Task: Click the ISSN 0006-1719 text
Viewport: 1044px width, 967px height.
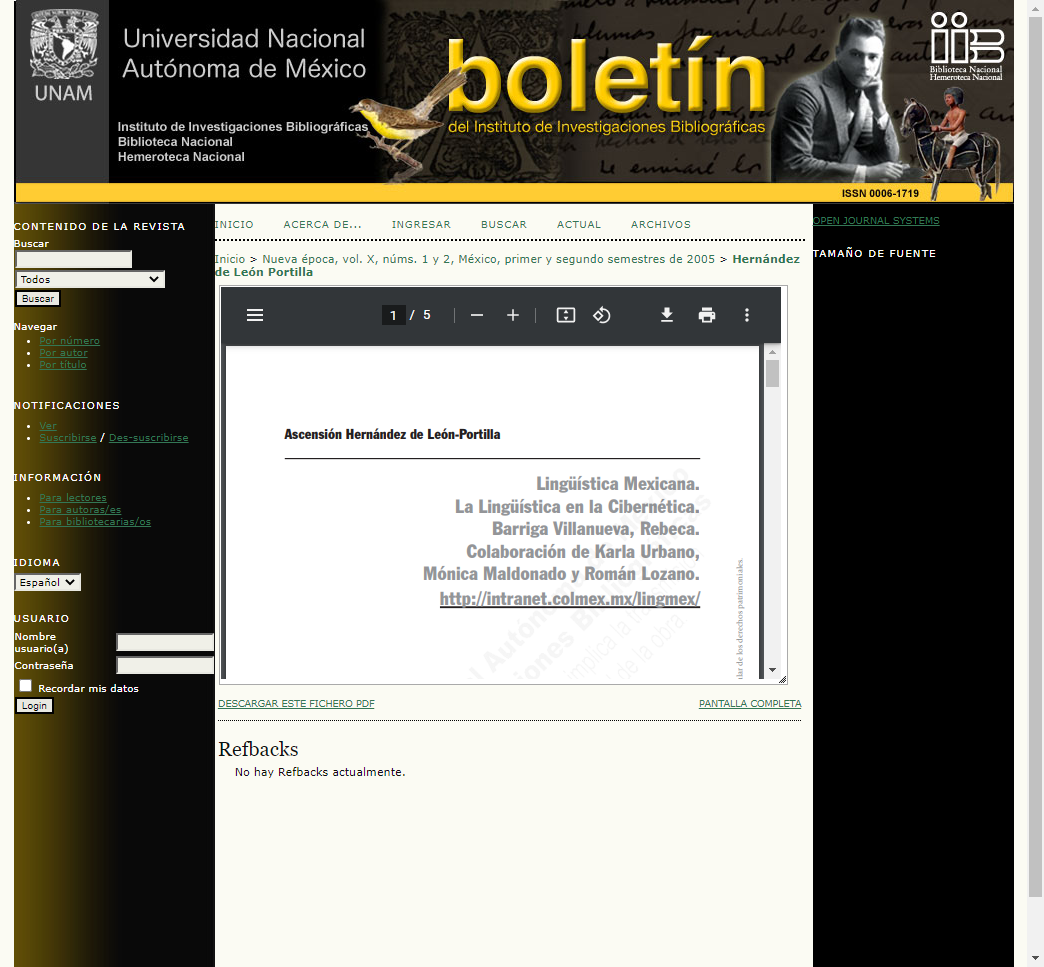Action: (x=880, y=193)
